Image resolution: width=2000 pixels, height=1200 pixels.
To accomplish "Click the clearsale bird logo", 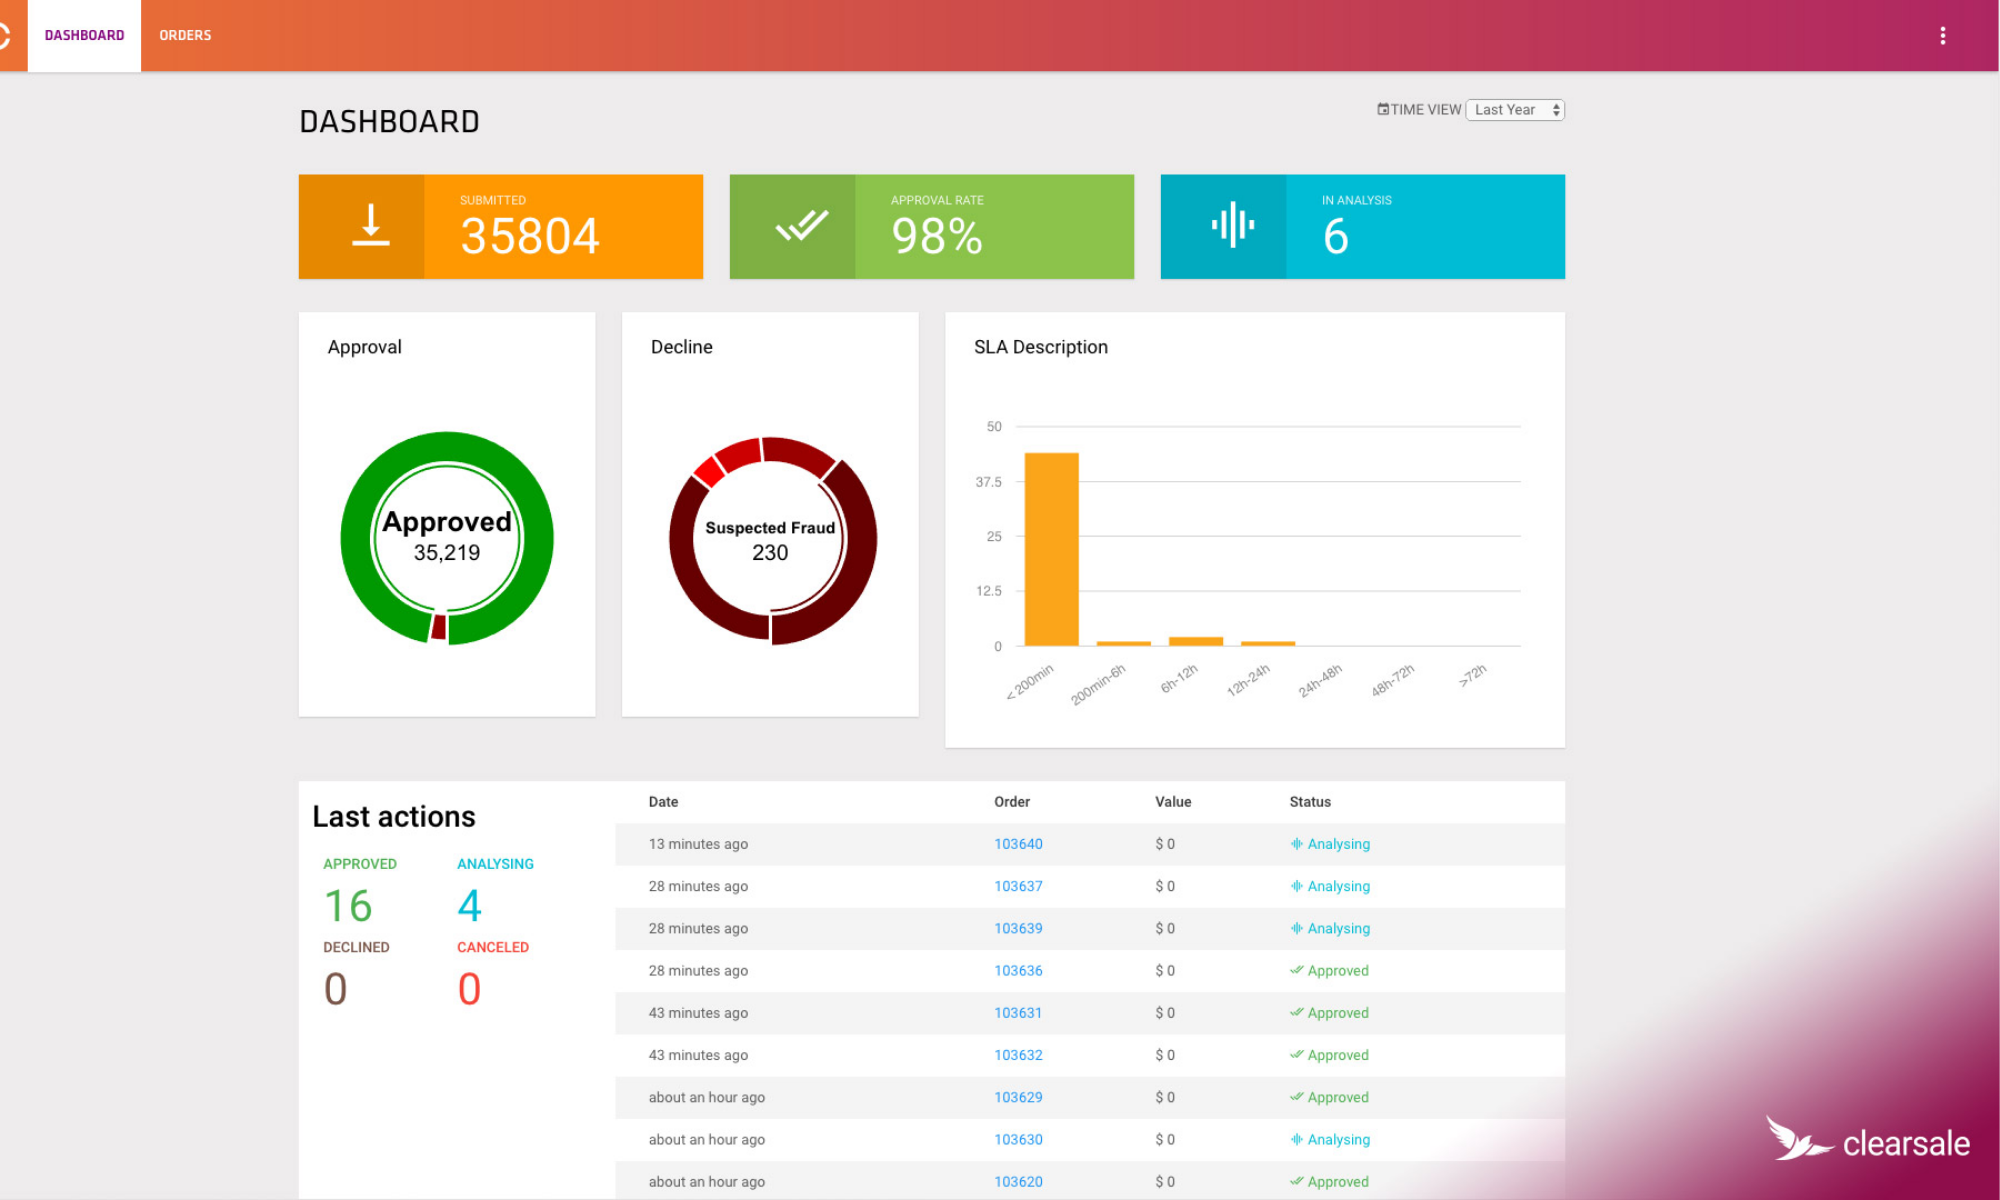I will point(1795,1140).
